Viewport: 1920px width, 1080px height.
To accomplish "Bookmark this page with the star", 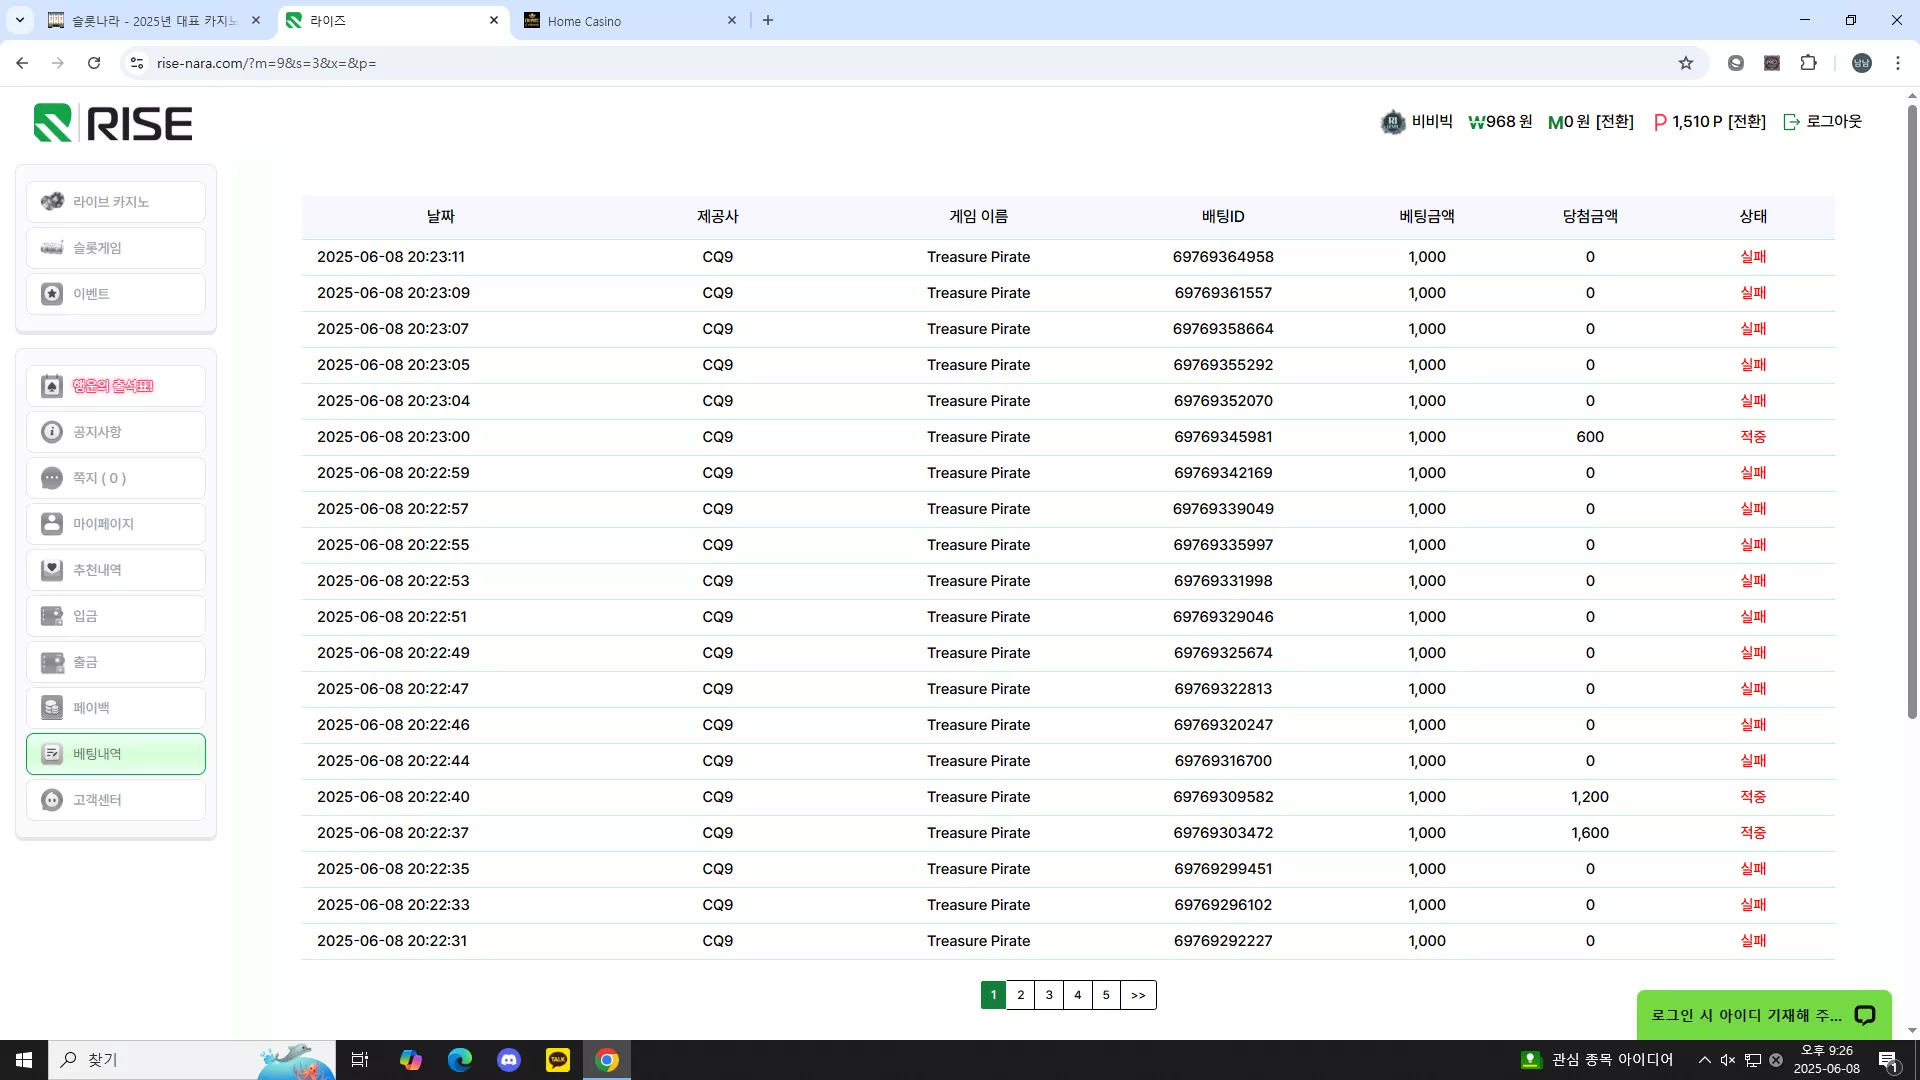I will (1686, 63).
